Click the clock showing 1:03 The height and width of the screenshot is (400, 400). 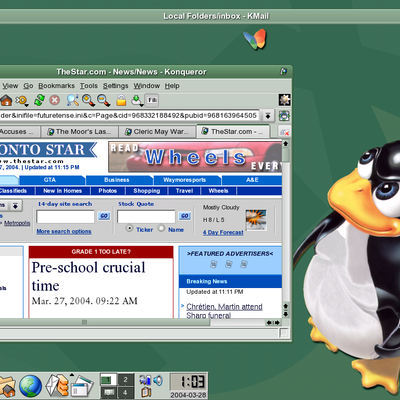click(x=188, y=382)
